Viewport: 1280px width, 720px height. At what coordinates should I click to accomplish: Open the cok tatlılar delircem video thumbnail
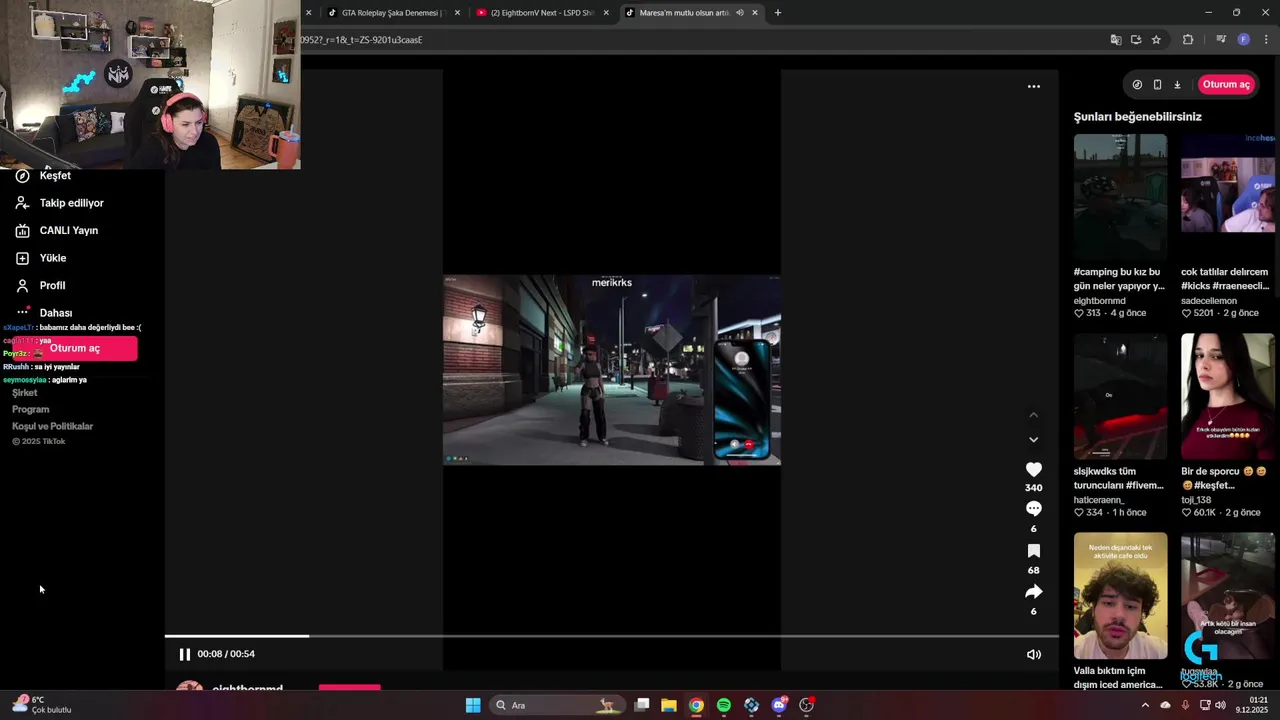click(1227, 196)
